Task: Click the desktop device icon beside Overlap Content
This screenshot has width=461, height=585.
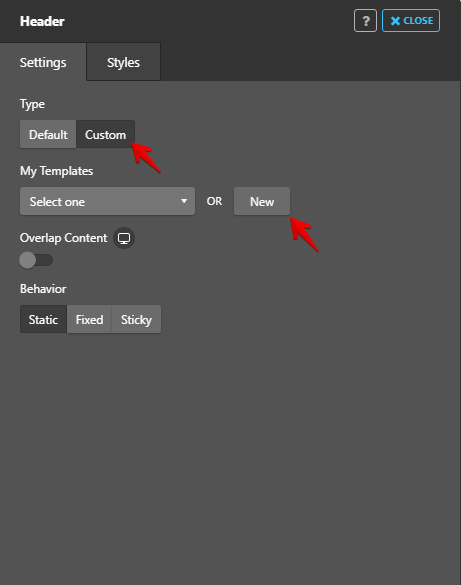Action: [x=124, y=238]
